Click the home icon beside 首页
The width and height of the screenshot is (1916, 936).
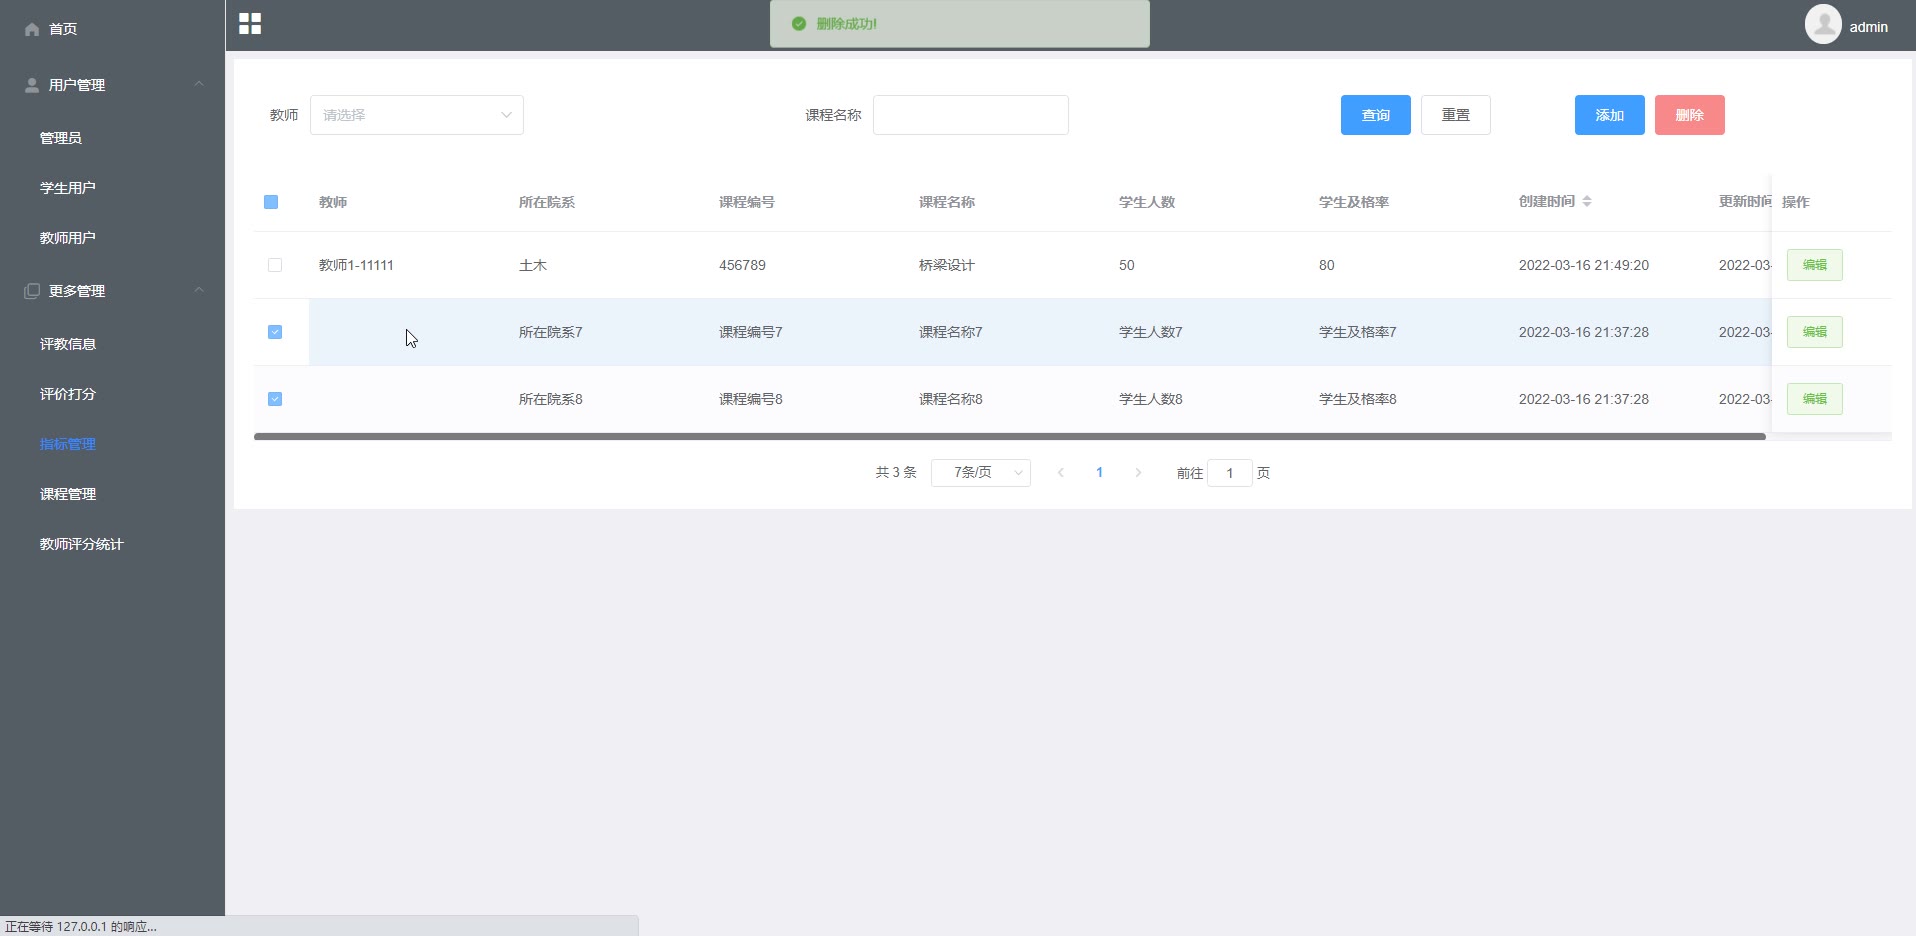click(32, 29)
